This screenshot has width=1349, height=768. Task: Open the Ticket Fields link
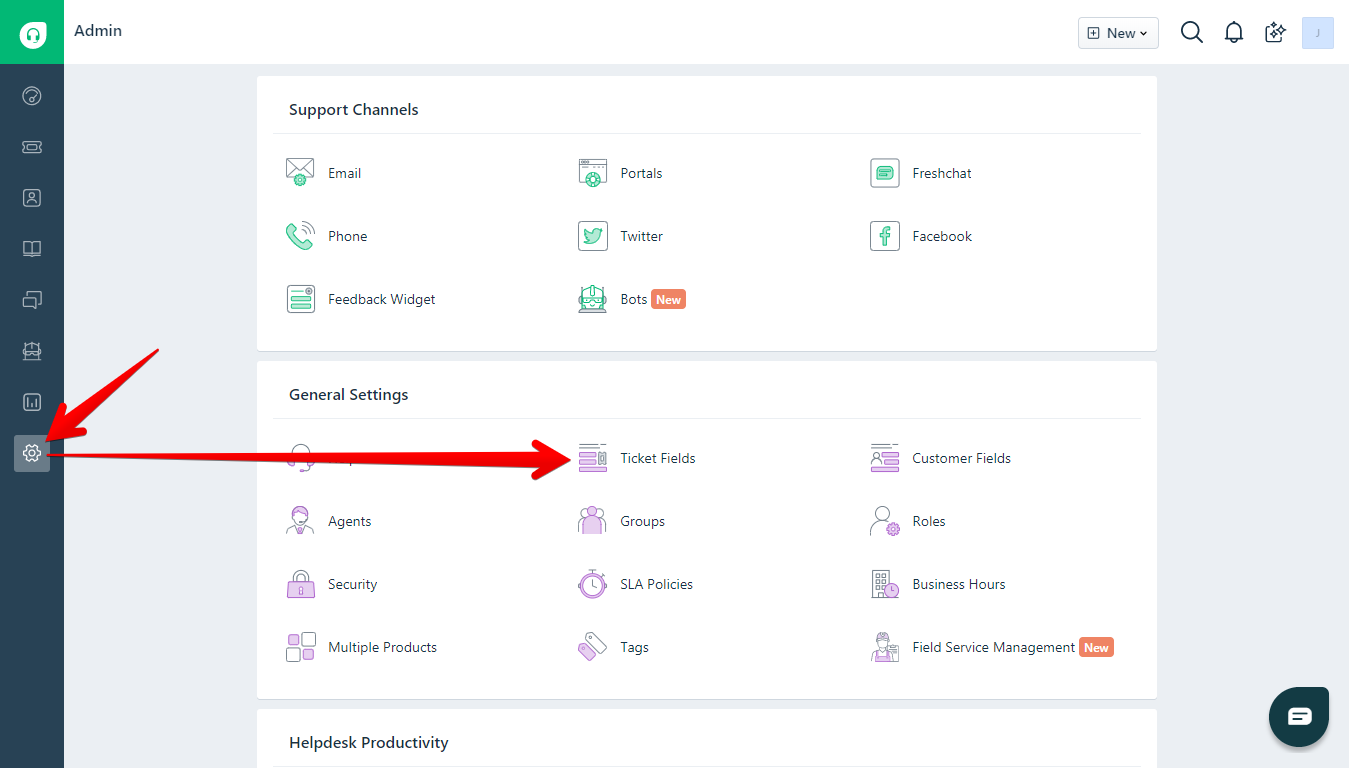click(657, 458)
